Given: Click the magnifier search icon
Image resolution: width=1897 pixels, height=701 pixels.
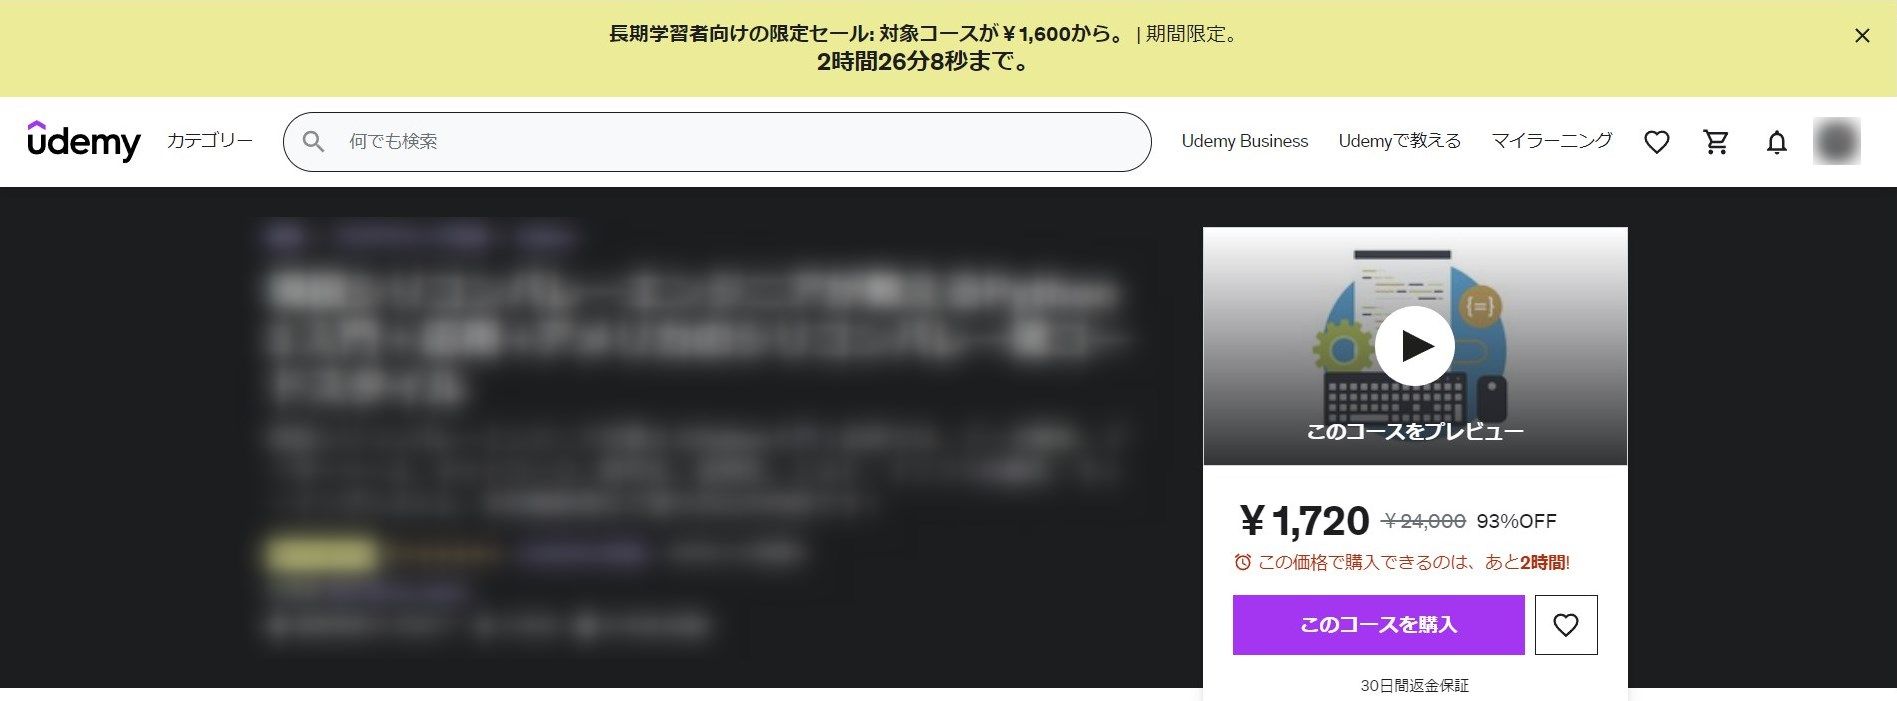Looking at the screenshot, I should (313, 142).
